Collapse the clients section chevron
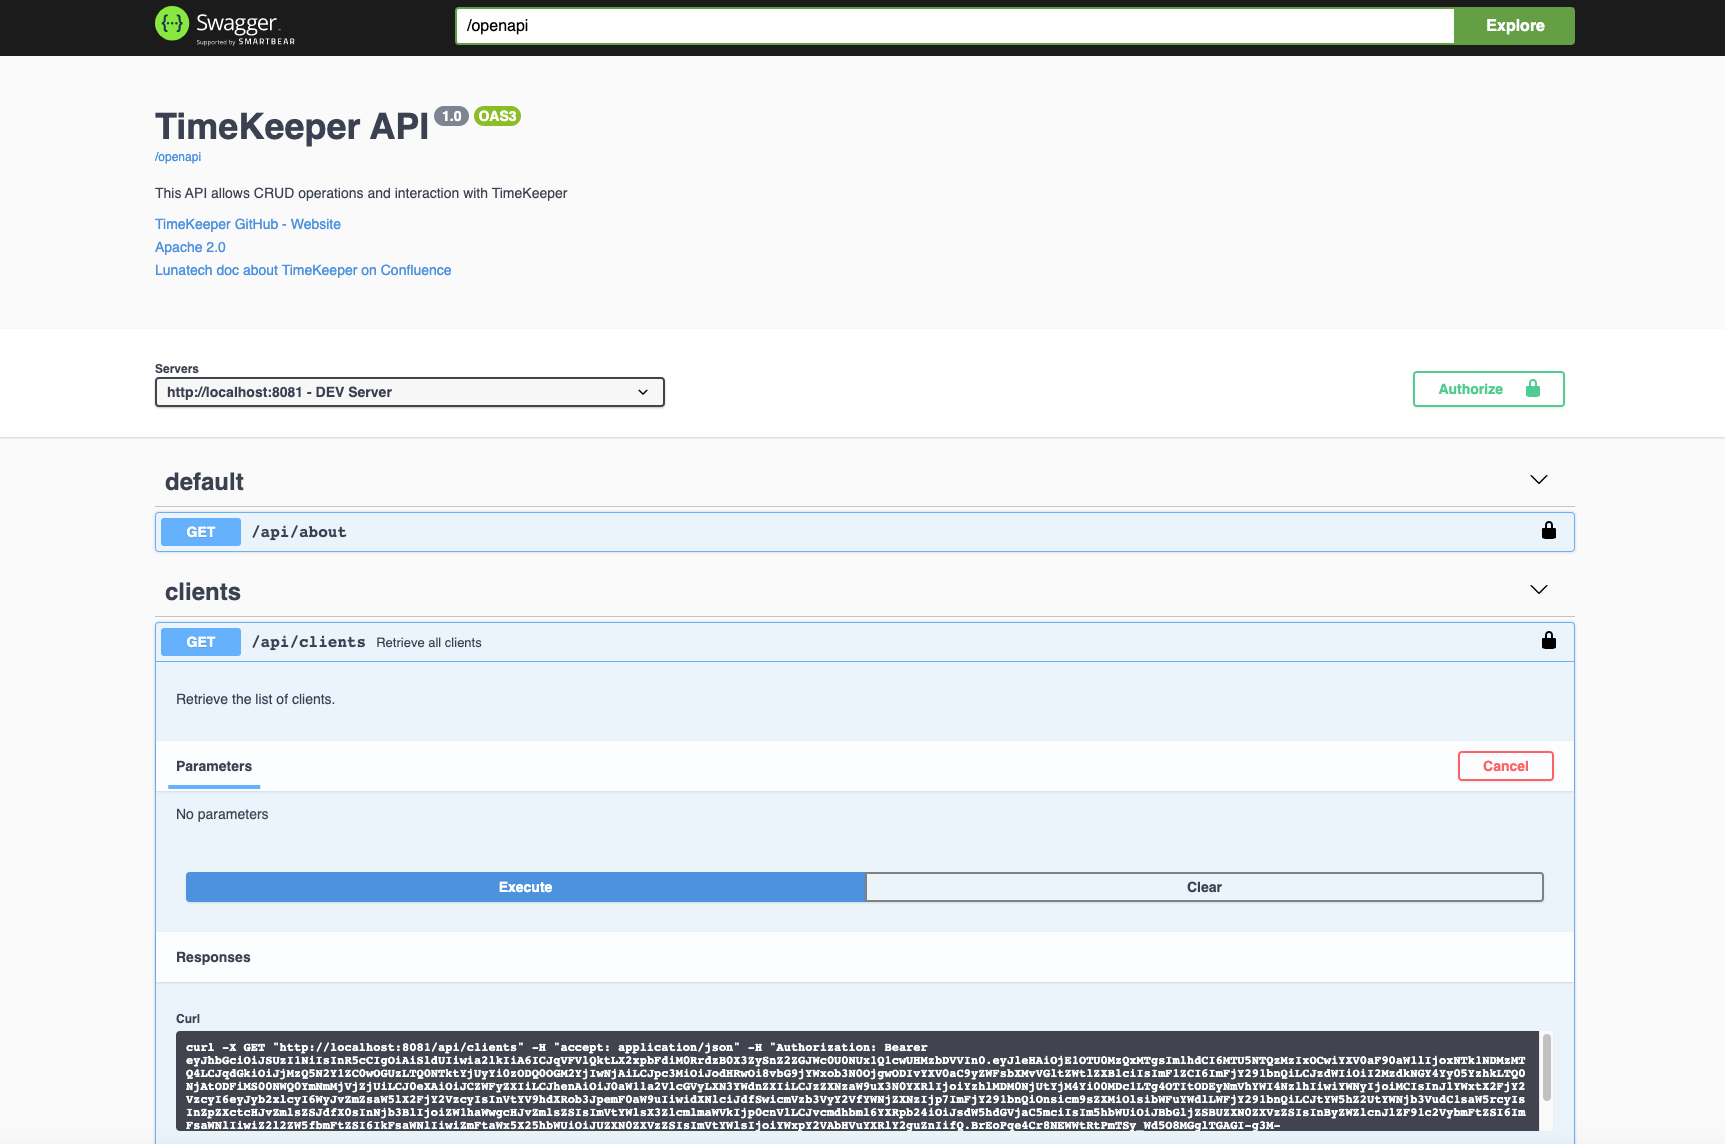 click(x=1539, y=590)
